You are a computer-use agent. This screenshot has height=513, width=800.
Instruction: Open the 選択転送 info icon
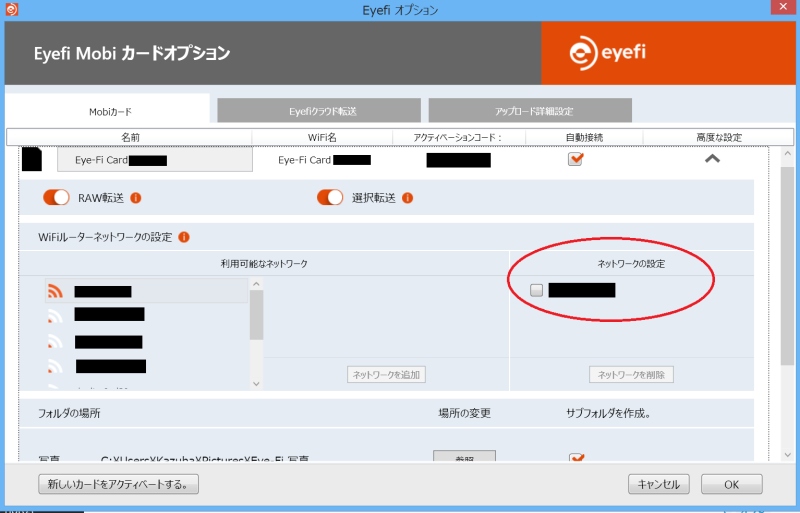[407, 198]
